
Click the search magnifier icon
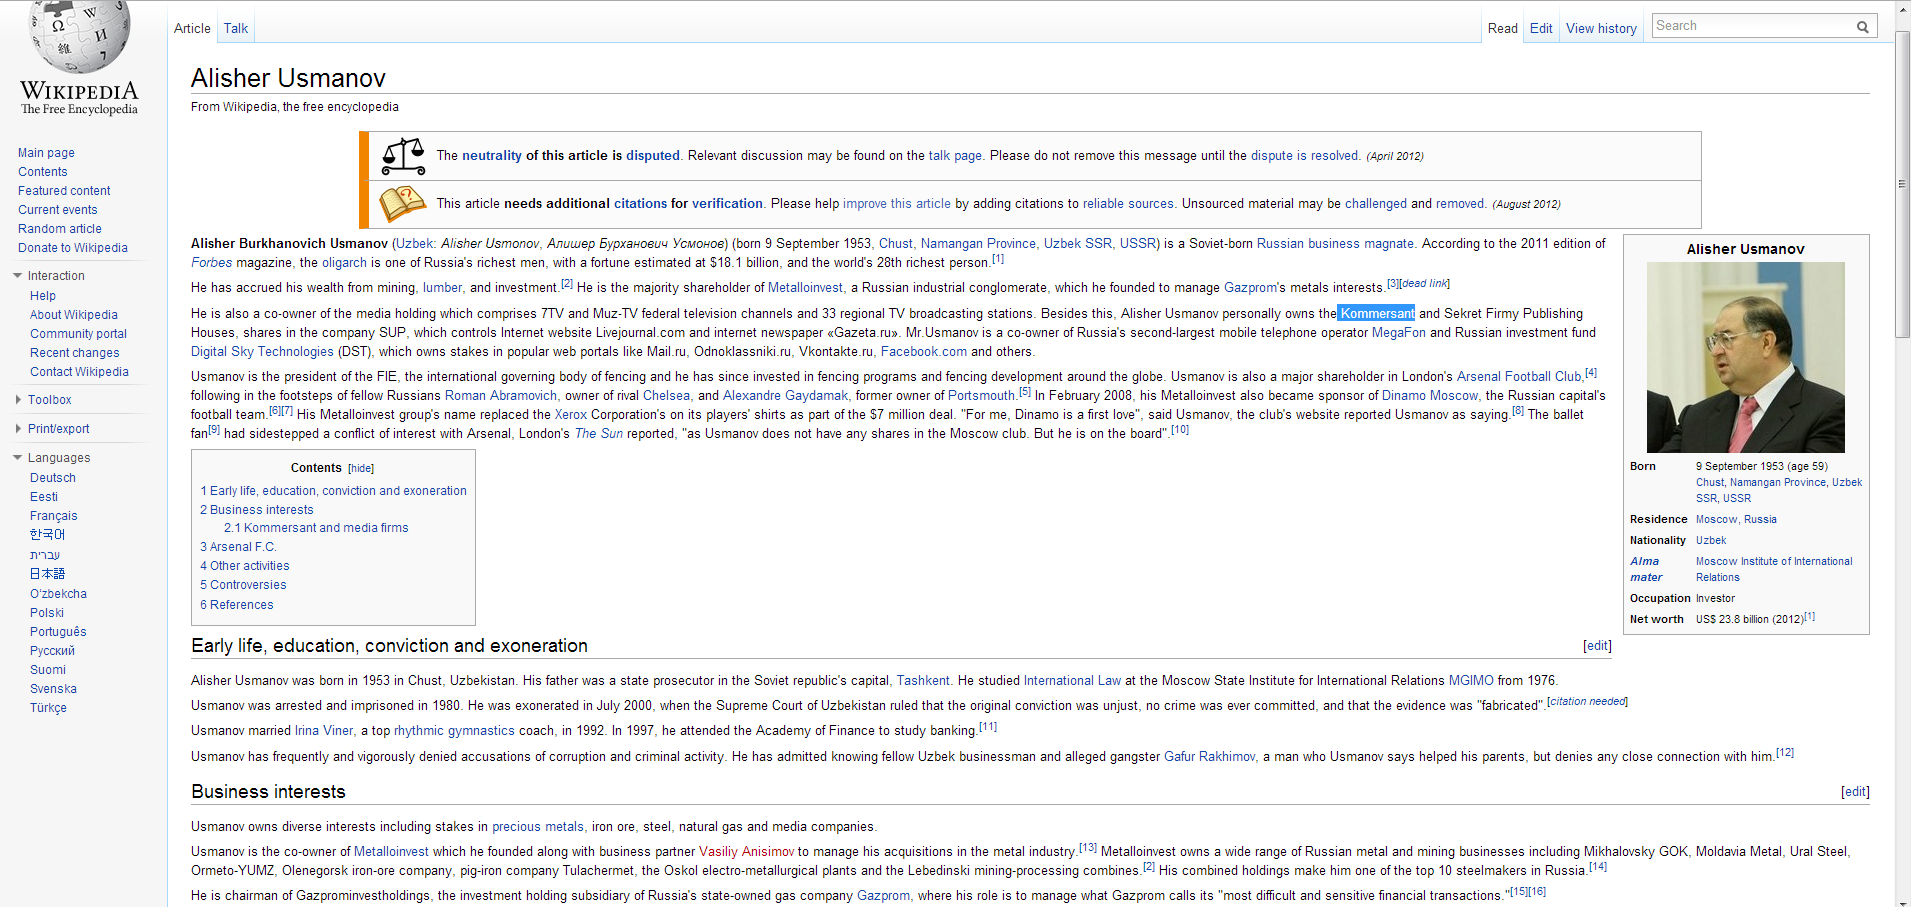click(1862, 27)
